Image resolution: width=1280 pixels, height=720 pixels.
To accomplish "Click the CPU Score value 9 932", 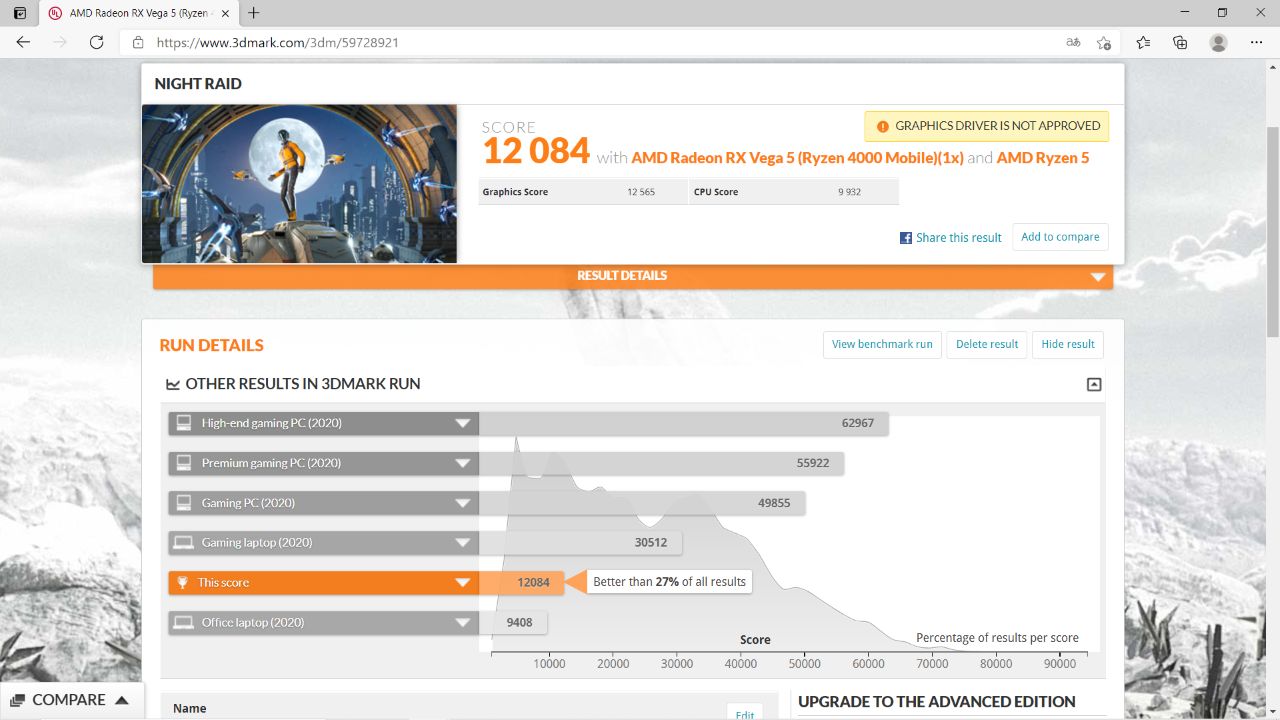I will point(849,192).
